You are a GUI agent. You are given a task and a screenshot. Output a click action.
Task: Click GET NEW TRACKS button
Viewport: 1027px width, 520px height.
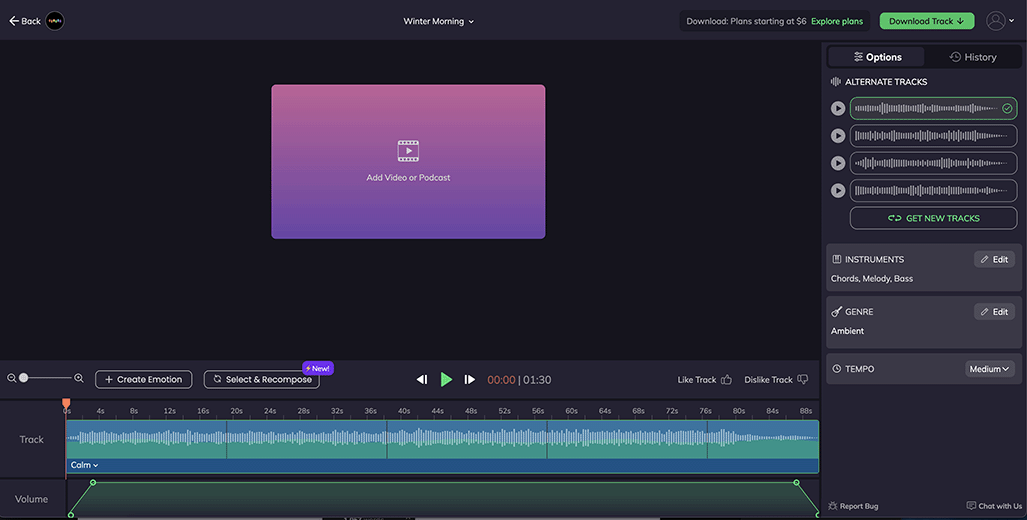[x=933, y=218]
